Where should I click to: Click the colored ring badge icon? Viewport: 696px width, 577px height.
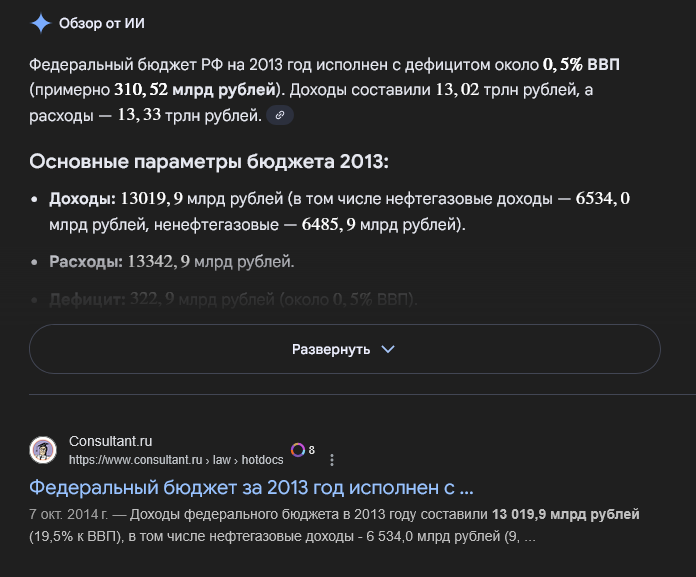(297, 450)
